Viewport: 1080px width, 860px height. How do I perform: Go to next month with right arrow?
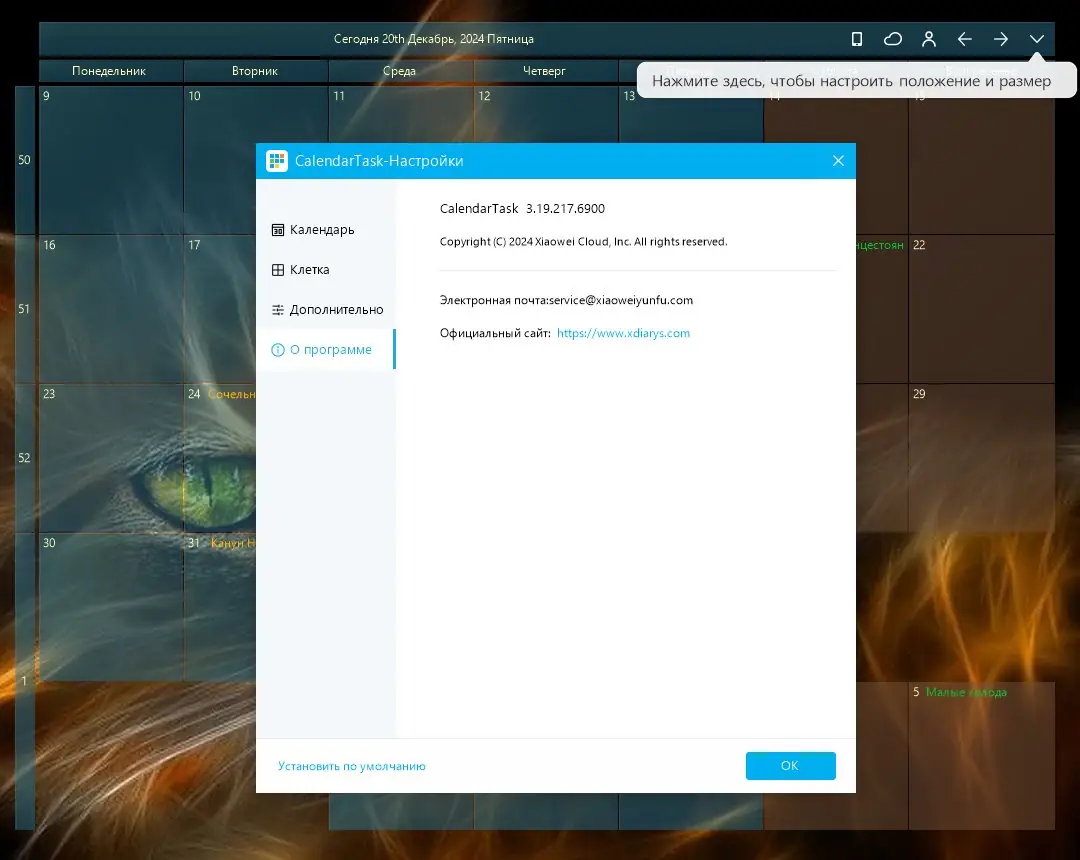[x=1000, y=39]
